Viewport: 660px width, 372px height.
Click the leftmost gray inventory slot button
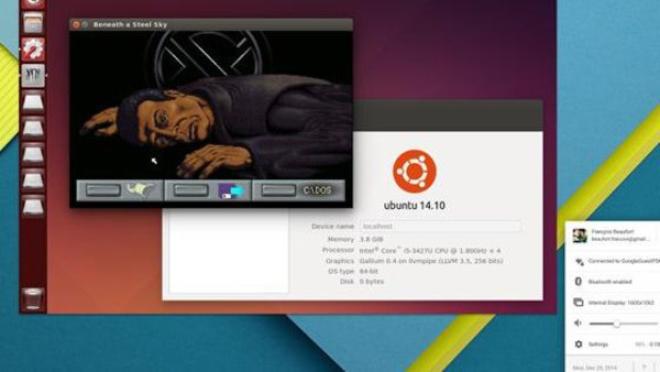click(x=103, y=190)
